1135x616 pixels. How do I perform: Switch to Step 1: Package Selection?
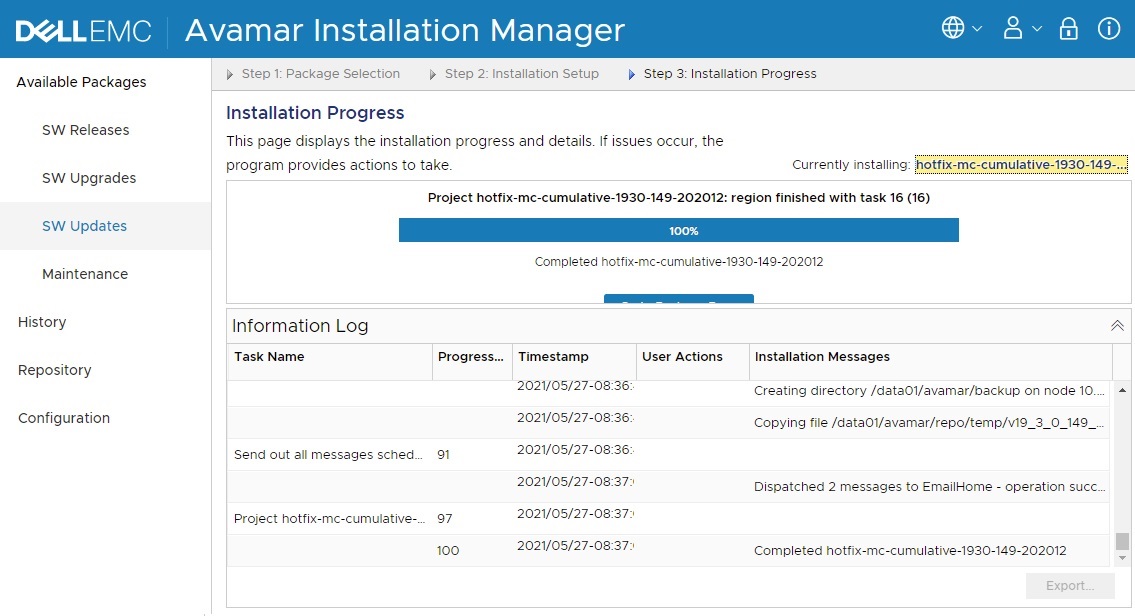pos(320,73)
